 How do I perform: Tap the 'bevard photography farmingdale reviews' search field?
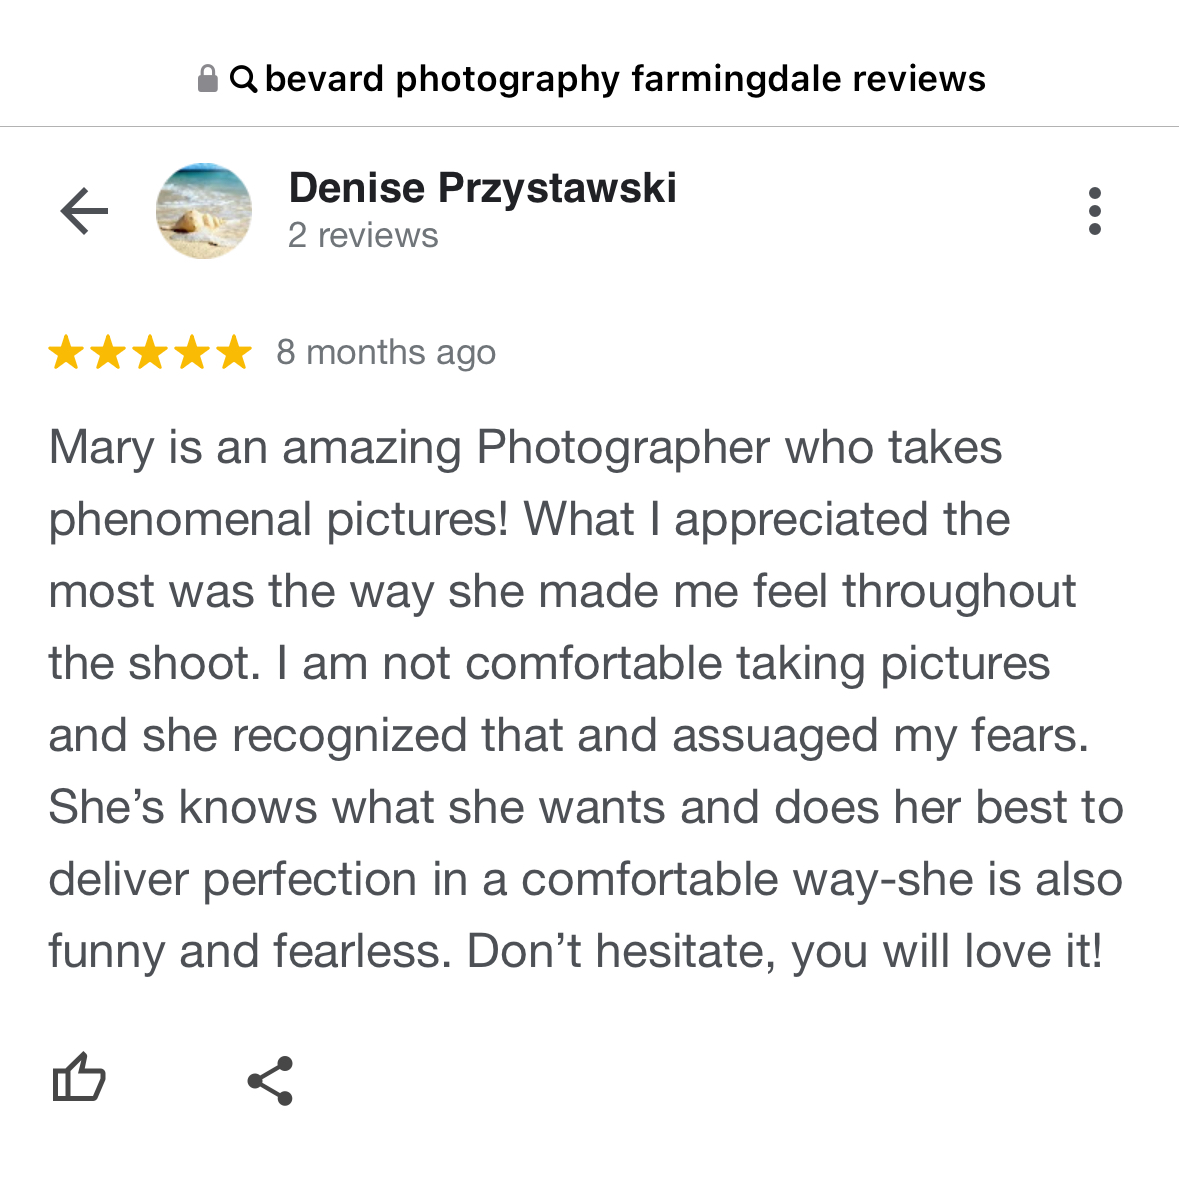625,79
